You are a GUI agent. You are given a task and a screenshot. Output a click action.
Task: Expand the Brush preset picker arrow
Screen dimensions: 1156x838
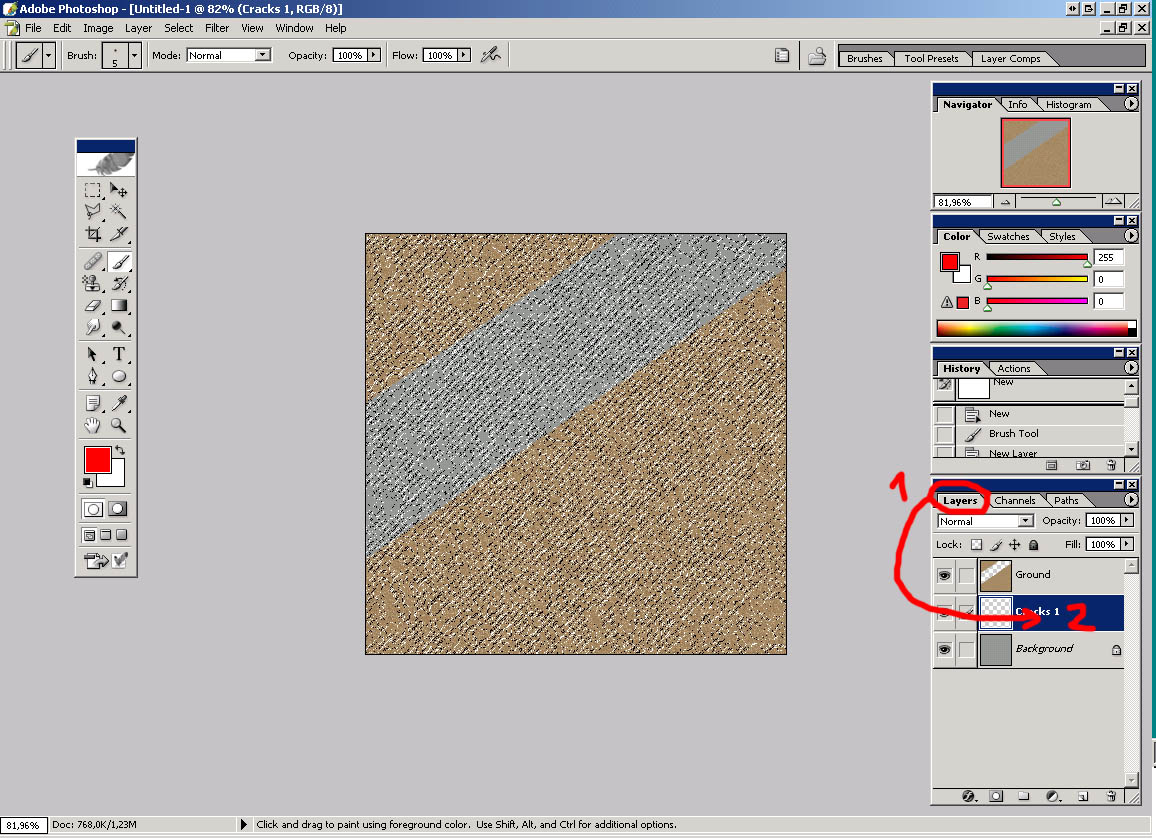pos(134,56)
